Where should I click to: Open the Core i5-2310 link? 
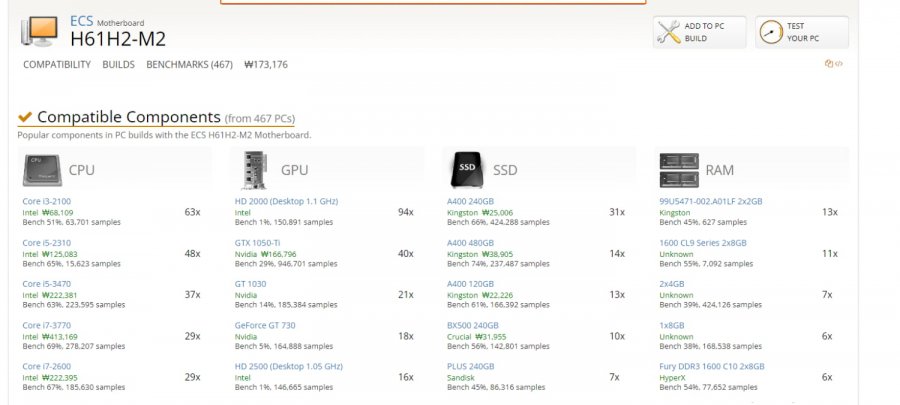click(x=46, y=243)
